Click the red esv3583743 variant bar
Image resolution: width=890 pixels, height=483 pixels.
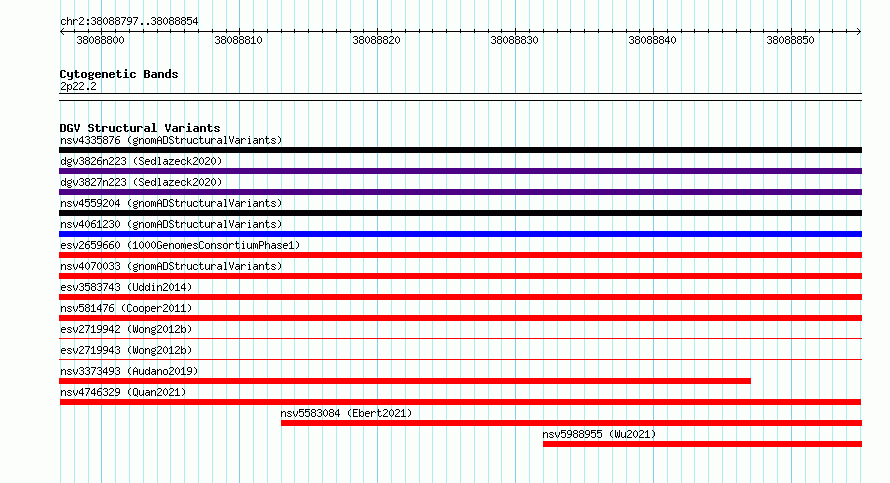point(460,297)
